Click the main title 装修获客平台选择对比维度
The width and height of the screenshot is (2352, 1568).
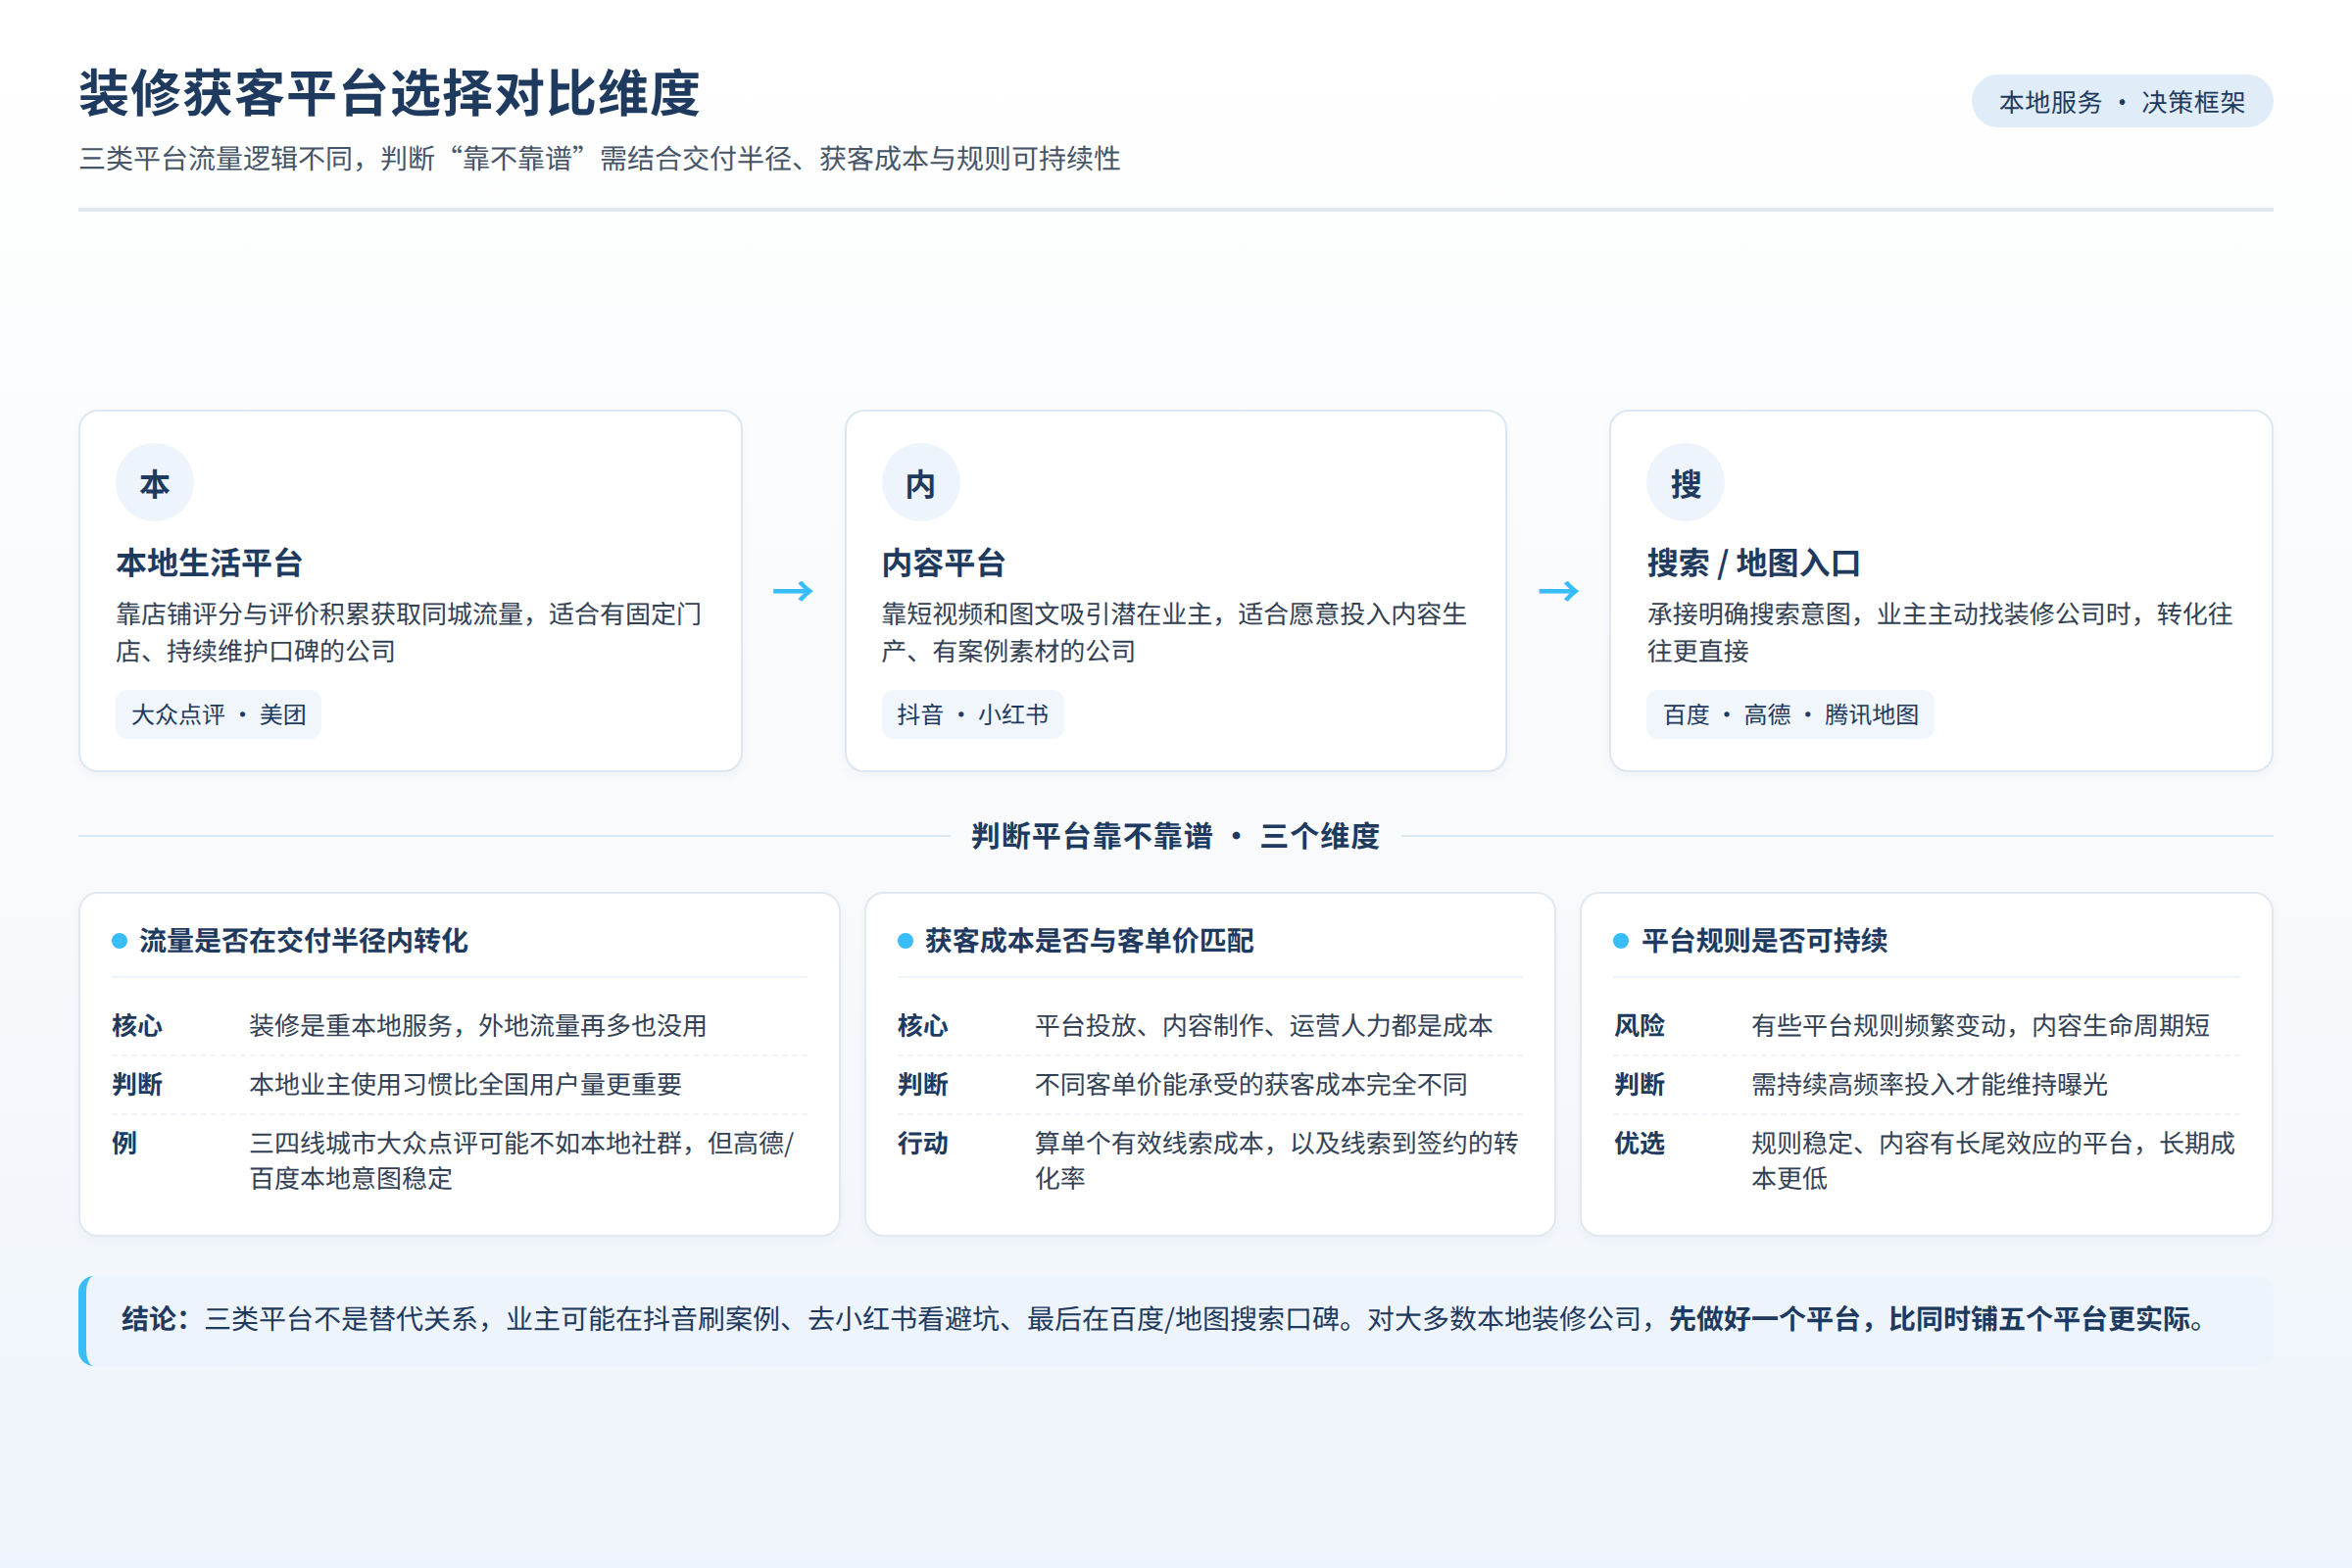pyautogui.click(x=389, y=93)
